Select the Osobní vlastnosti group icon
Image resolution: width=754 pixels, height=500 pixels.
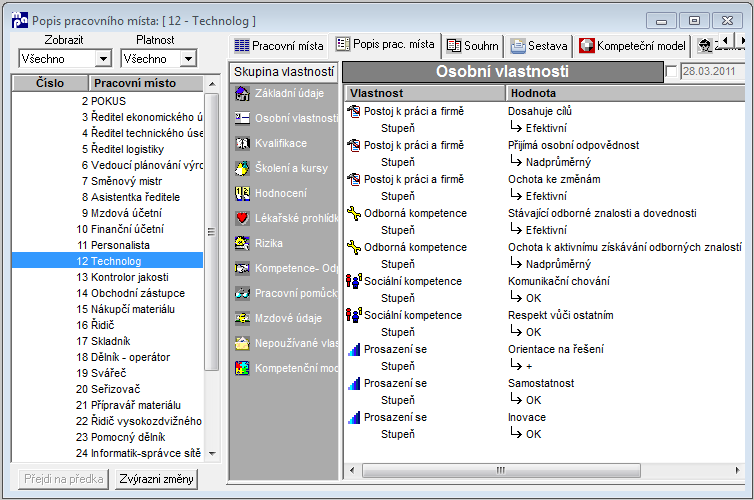(242, 118)
